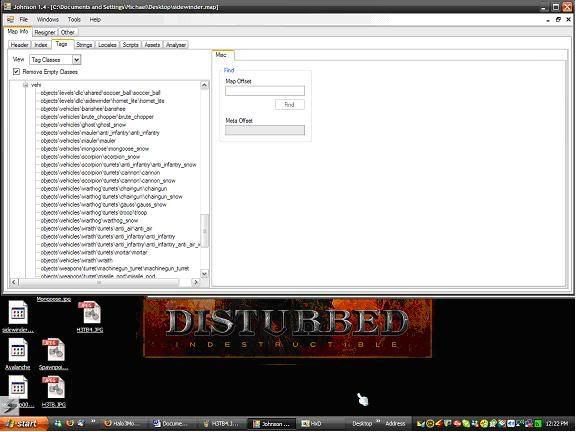The image size is (576, 432).
Task: Select the Tags tab
Action: pyautogui.click(x=62, y=44)
